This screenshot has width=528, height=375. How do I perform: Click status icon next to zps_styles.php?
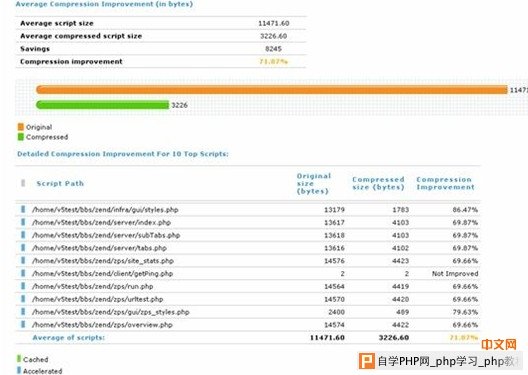(23, 312)
